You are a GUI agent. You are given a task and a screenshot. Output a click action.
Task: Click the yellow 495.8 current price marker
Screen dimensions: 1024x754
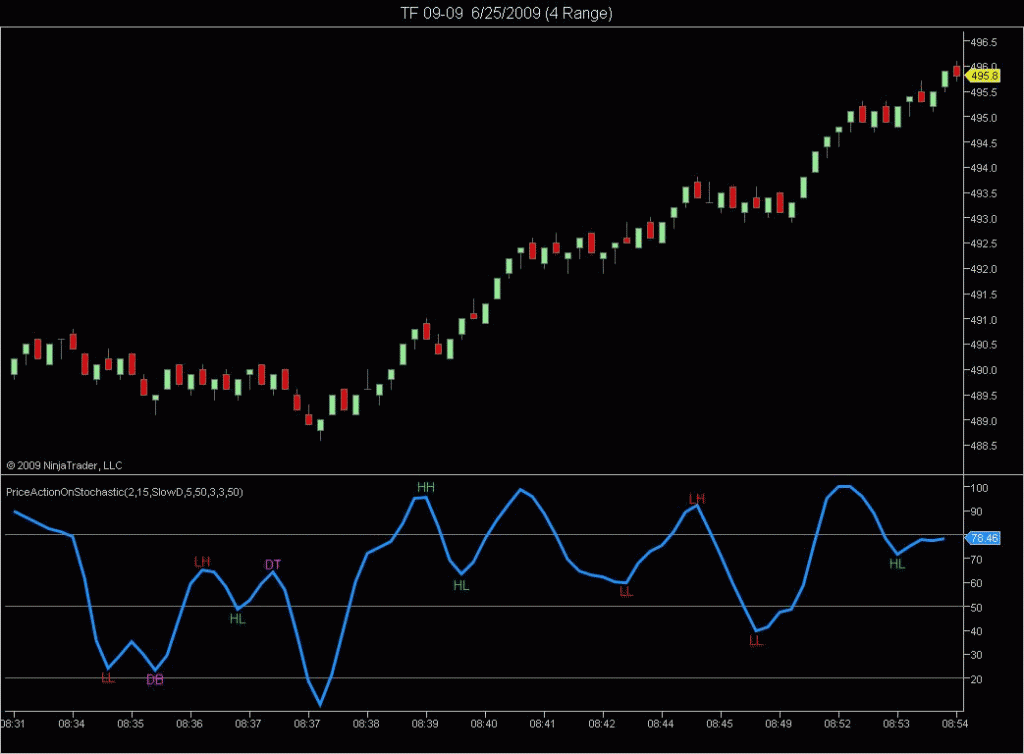985,75
